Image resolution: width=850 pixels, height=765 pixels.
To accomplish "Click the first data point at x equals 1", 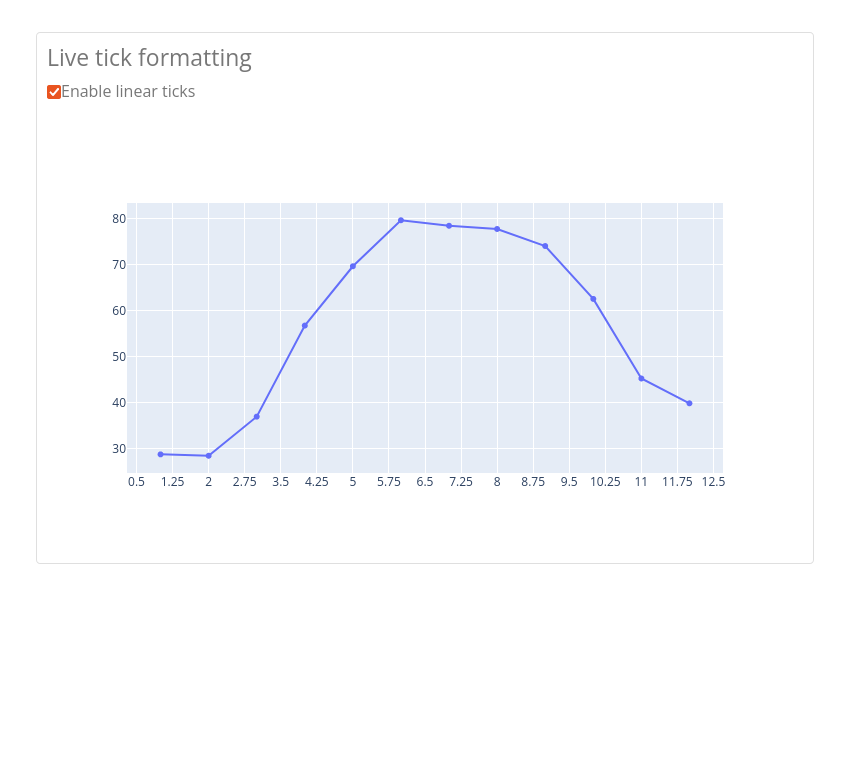I will pos(160,454).
